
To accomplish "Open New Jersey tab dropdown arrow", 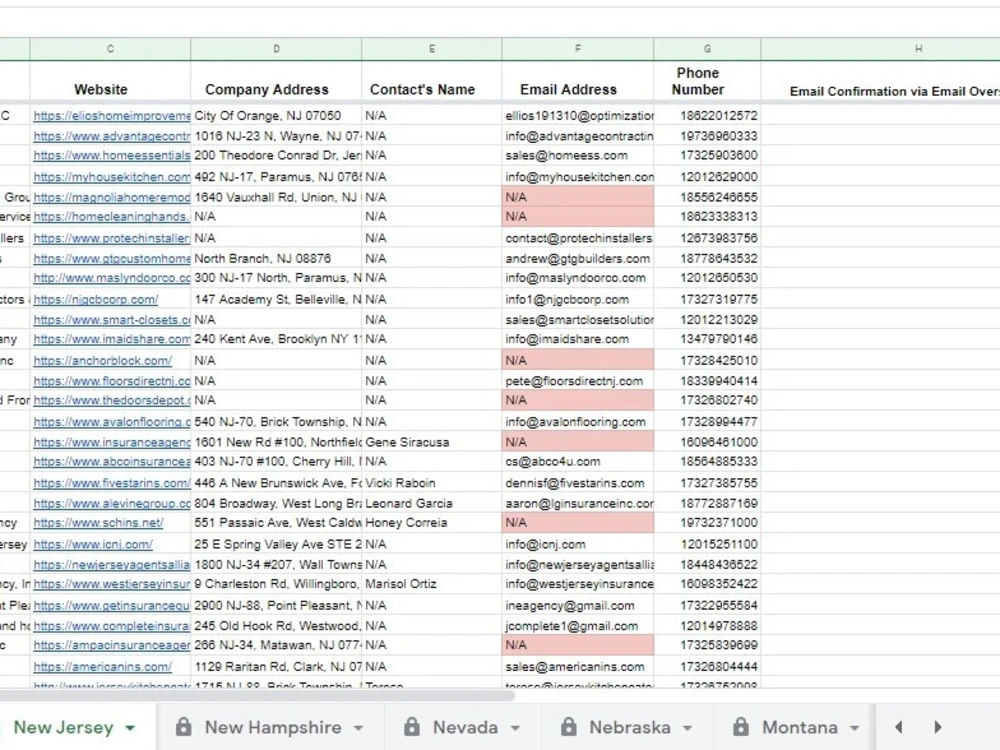I will pyautogui.click(x=130, y=728).
